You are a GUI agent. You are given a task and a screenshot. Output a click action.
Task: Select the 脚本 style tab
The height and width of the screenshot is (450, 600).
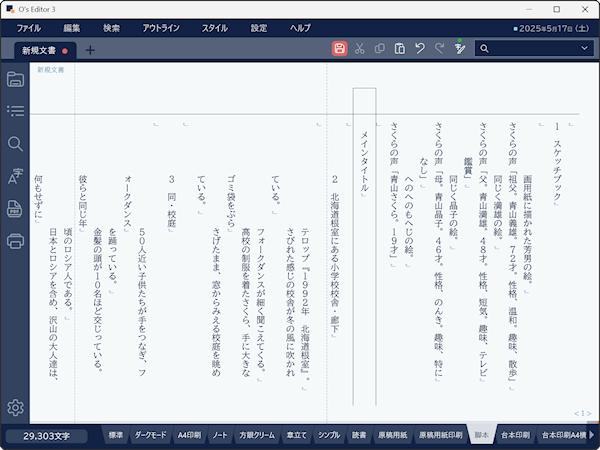[x=481, y=435]
